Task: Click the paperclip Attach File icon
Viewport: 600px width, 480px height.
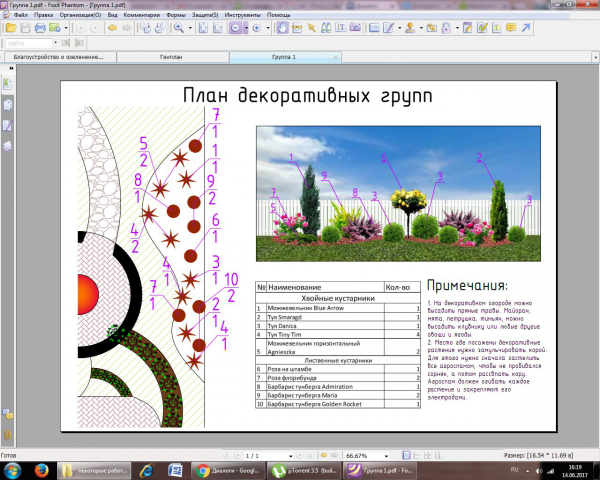Action: 432,28
